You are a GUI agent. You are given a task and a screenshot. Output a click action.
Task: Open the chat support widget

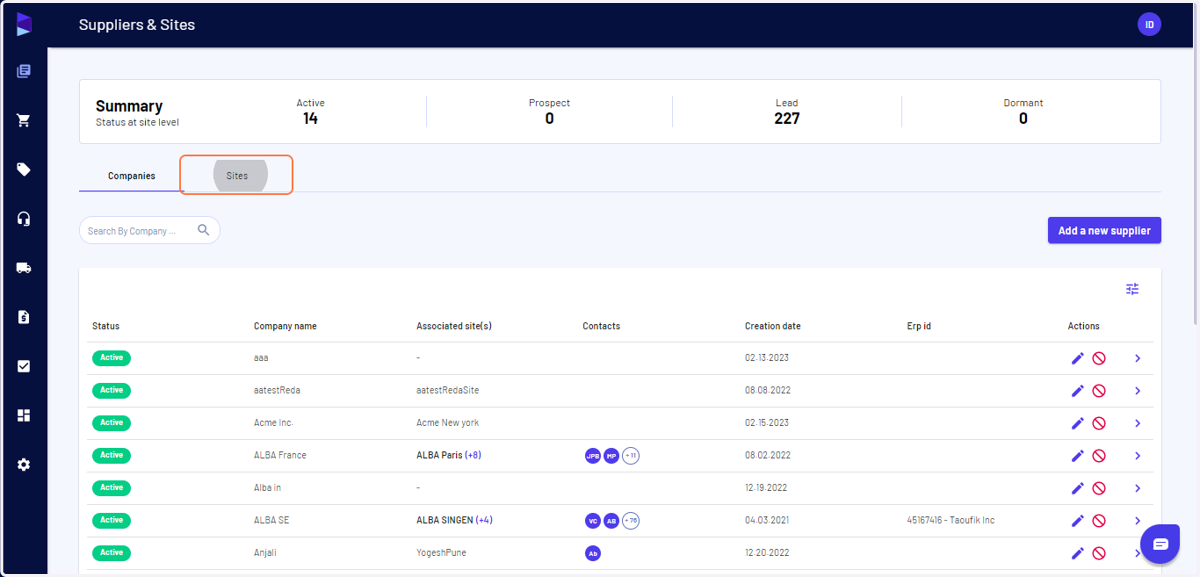click(1161, 544)
